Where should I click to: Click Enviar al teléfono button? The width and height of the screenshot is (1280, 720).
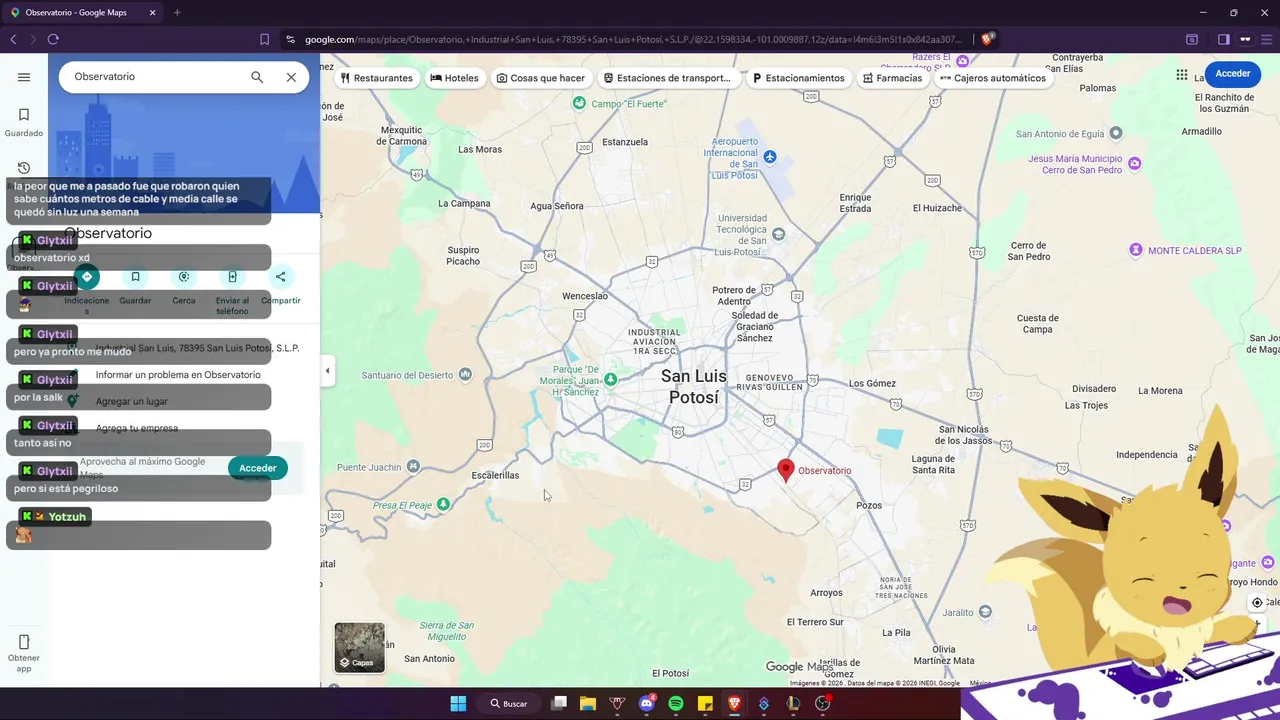(232, 277)
